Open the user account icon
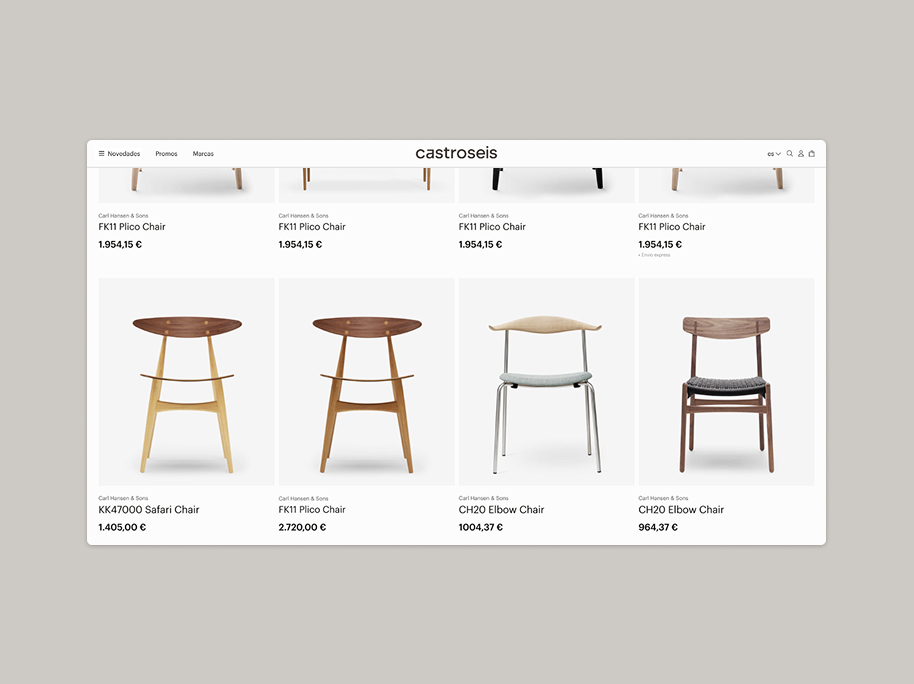 (x=801, y=154)
